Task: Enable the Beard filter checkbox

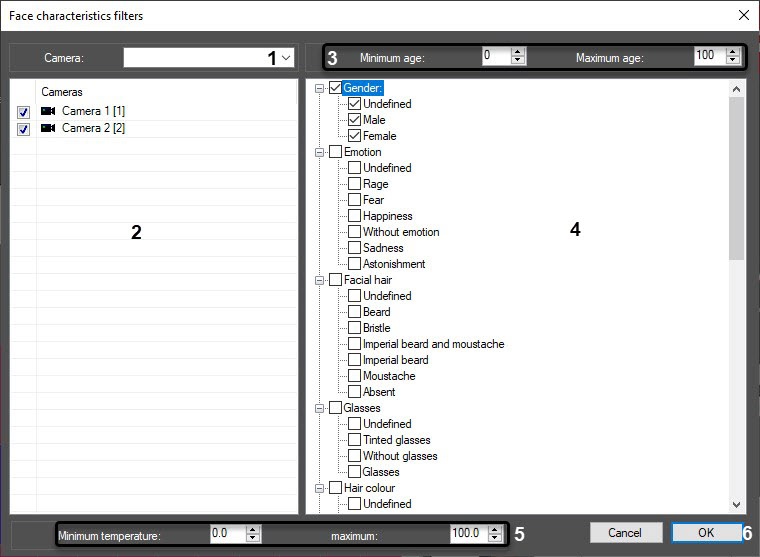Action: click(354, 312)
